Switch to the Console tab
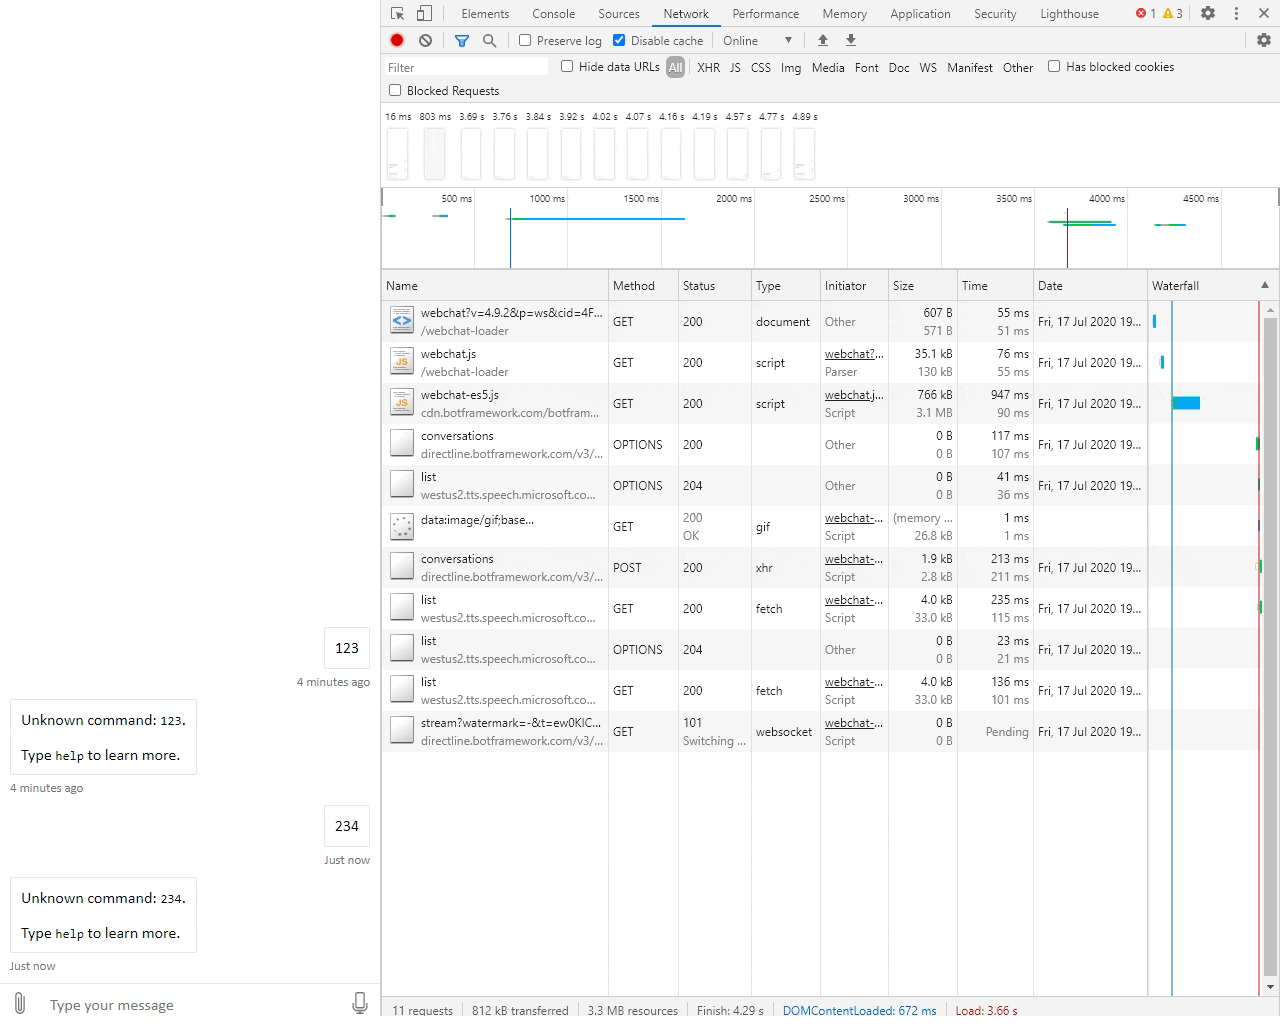The image size is (1280, 1024). tap(553, 13)
